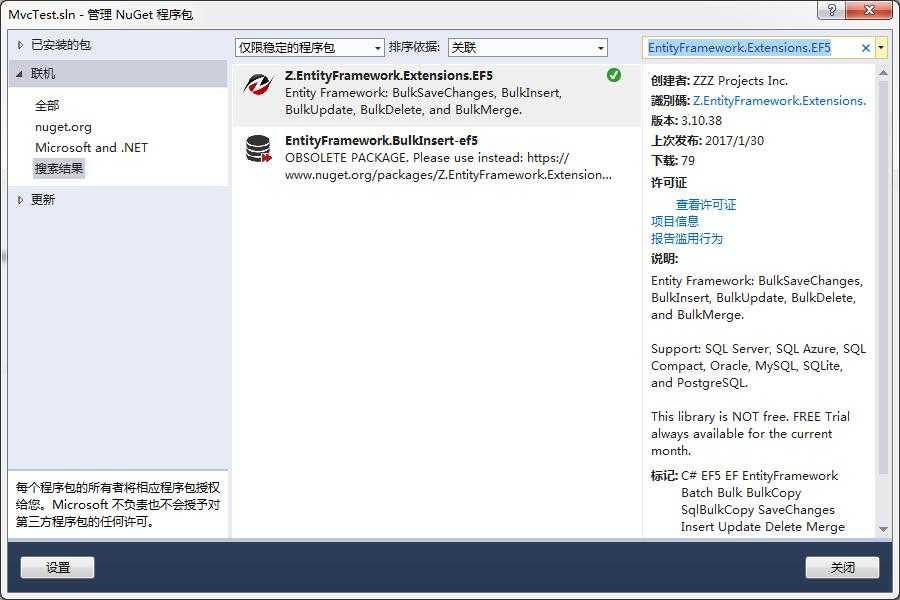This screenshot has width=900, height=600.
Task: Select Microsoft and .NET source
Action: point(91,148)
